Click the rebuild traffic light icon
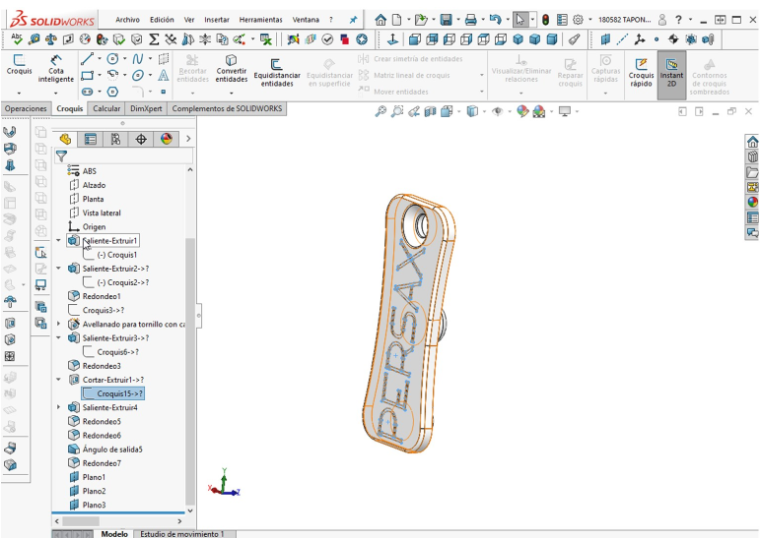Image resolution: width=761 pixels, height=554 pixels. point(546,20)
